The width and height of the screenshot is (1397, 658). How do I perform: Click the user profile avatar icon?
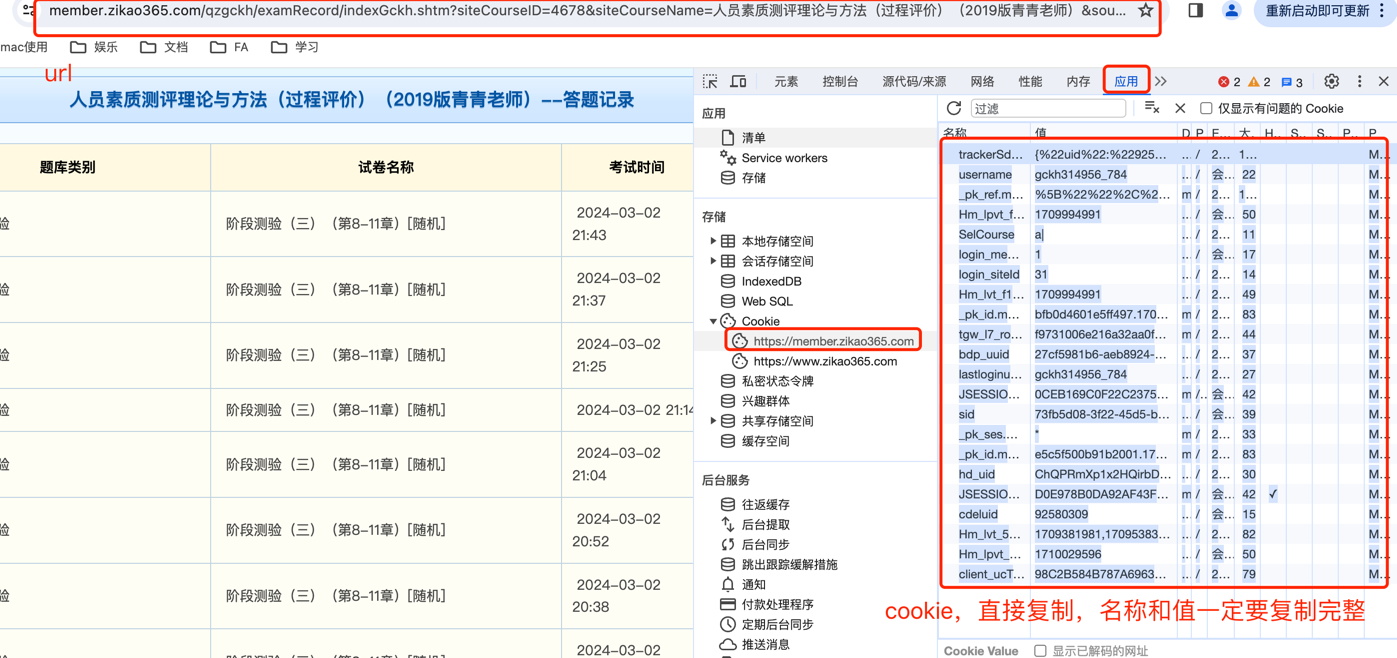point(1232,11)
